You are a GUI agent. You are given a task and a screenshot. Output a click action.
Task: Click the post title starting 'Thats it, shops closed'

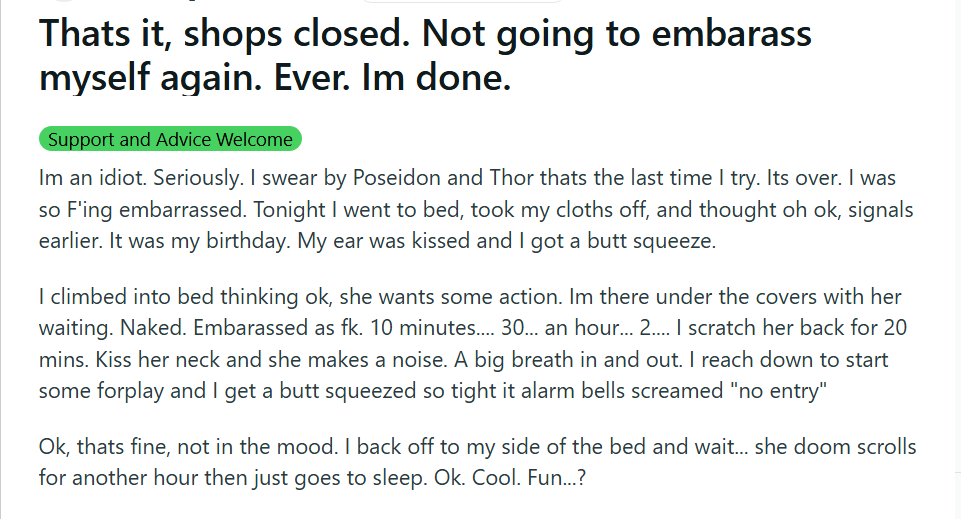(425, 55)
